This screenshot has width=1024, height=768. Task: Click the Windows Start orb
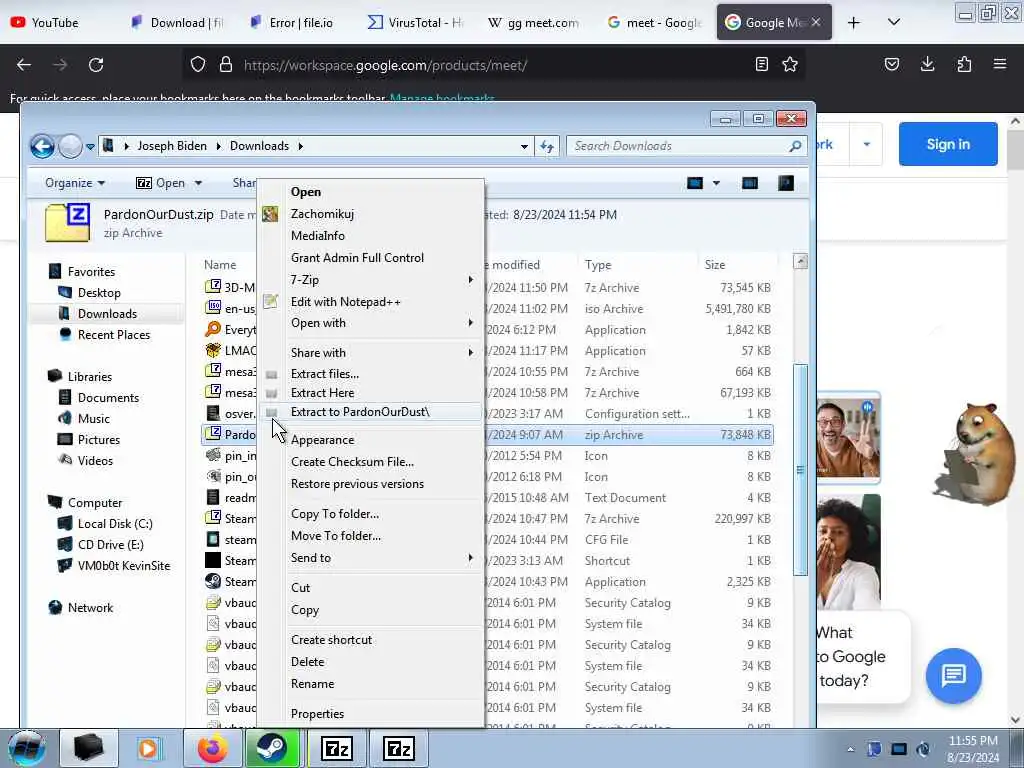click(x=27, y=748)
